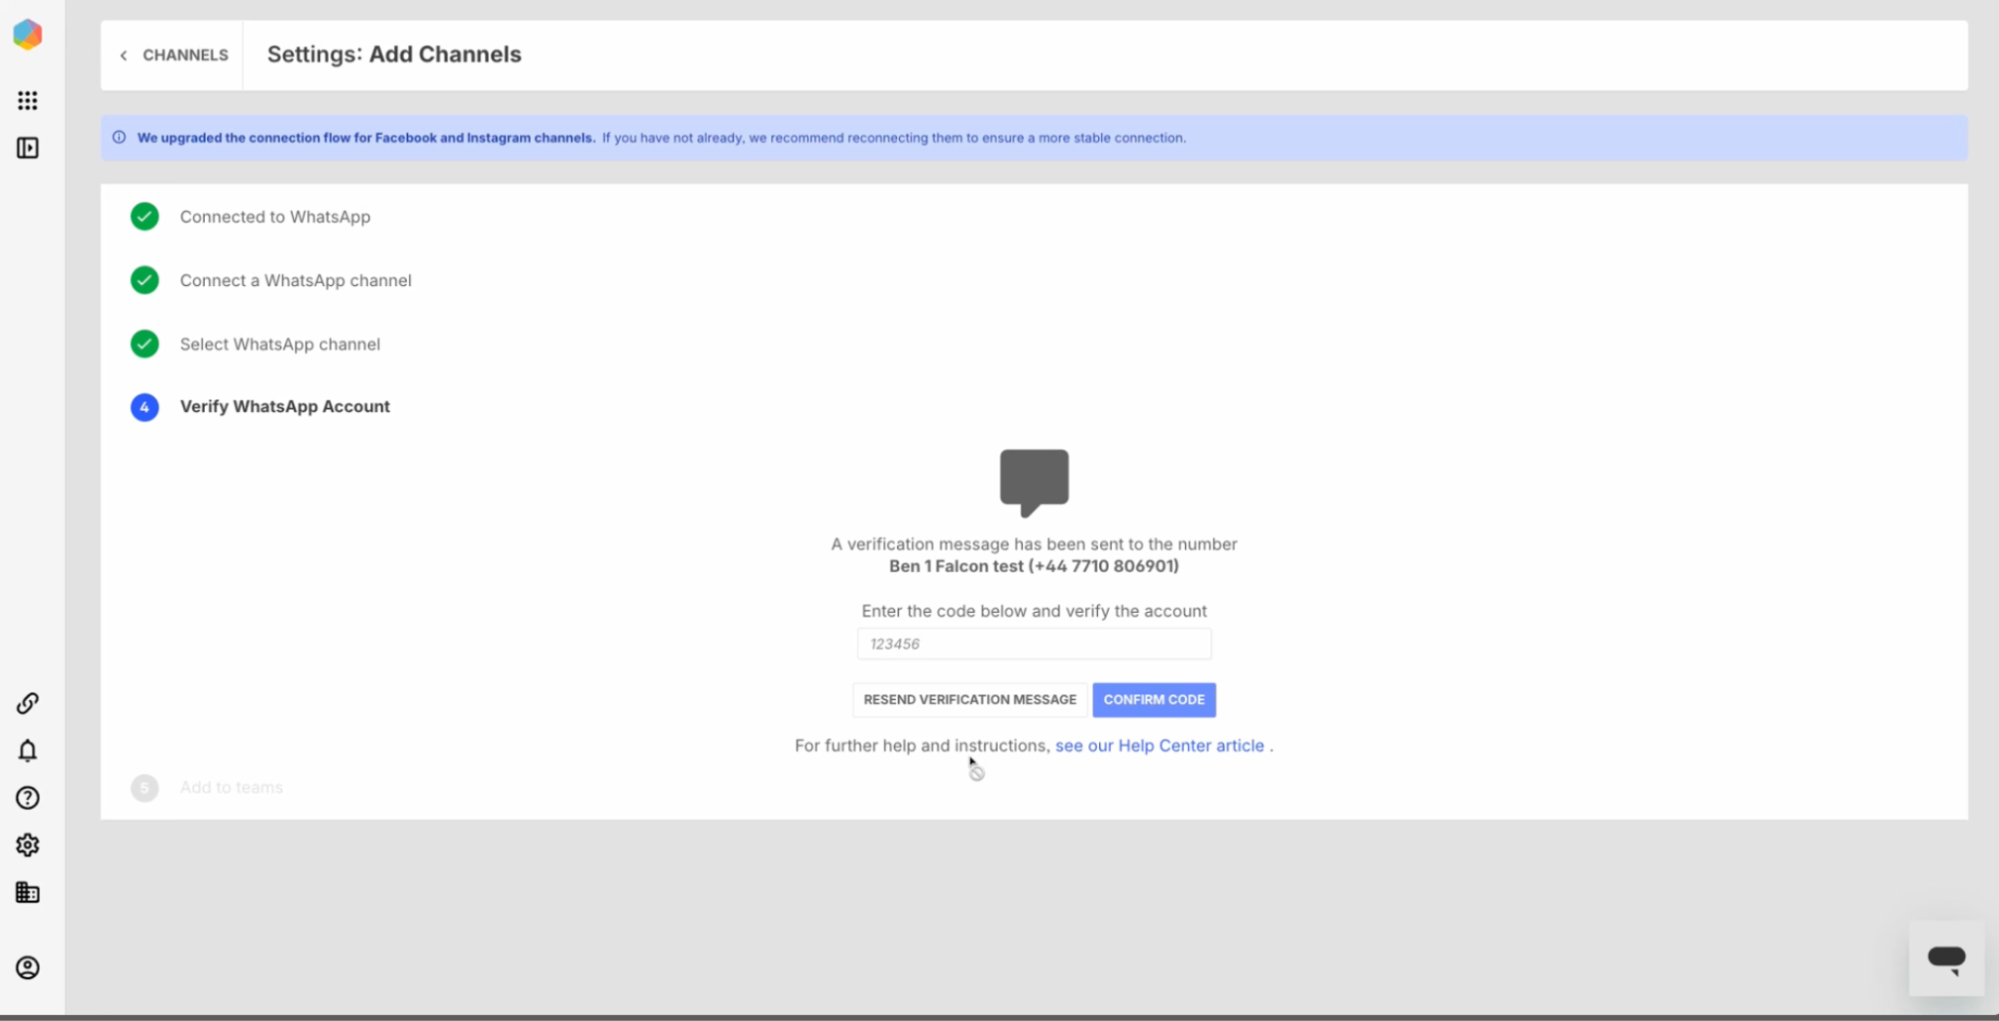This screenshot has width=1999, height=1021.
Task: Open the Help Center article link
Action: pos(1160,746)
